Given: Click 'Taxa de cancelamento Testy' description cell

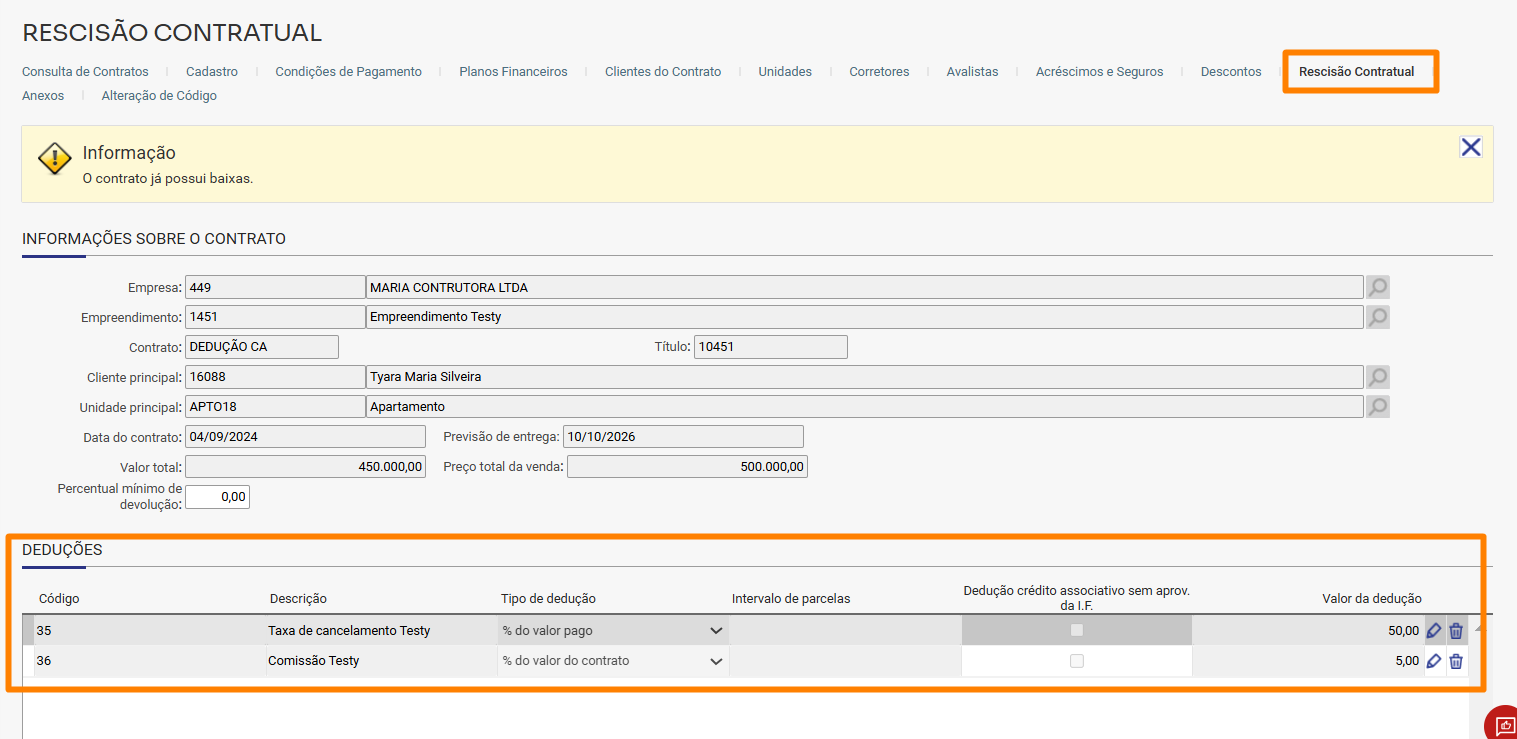Looking at the screenshot, I should pyautogui.click(x=382, y=631).
